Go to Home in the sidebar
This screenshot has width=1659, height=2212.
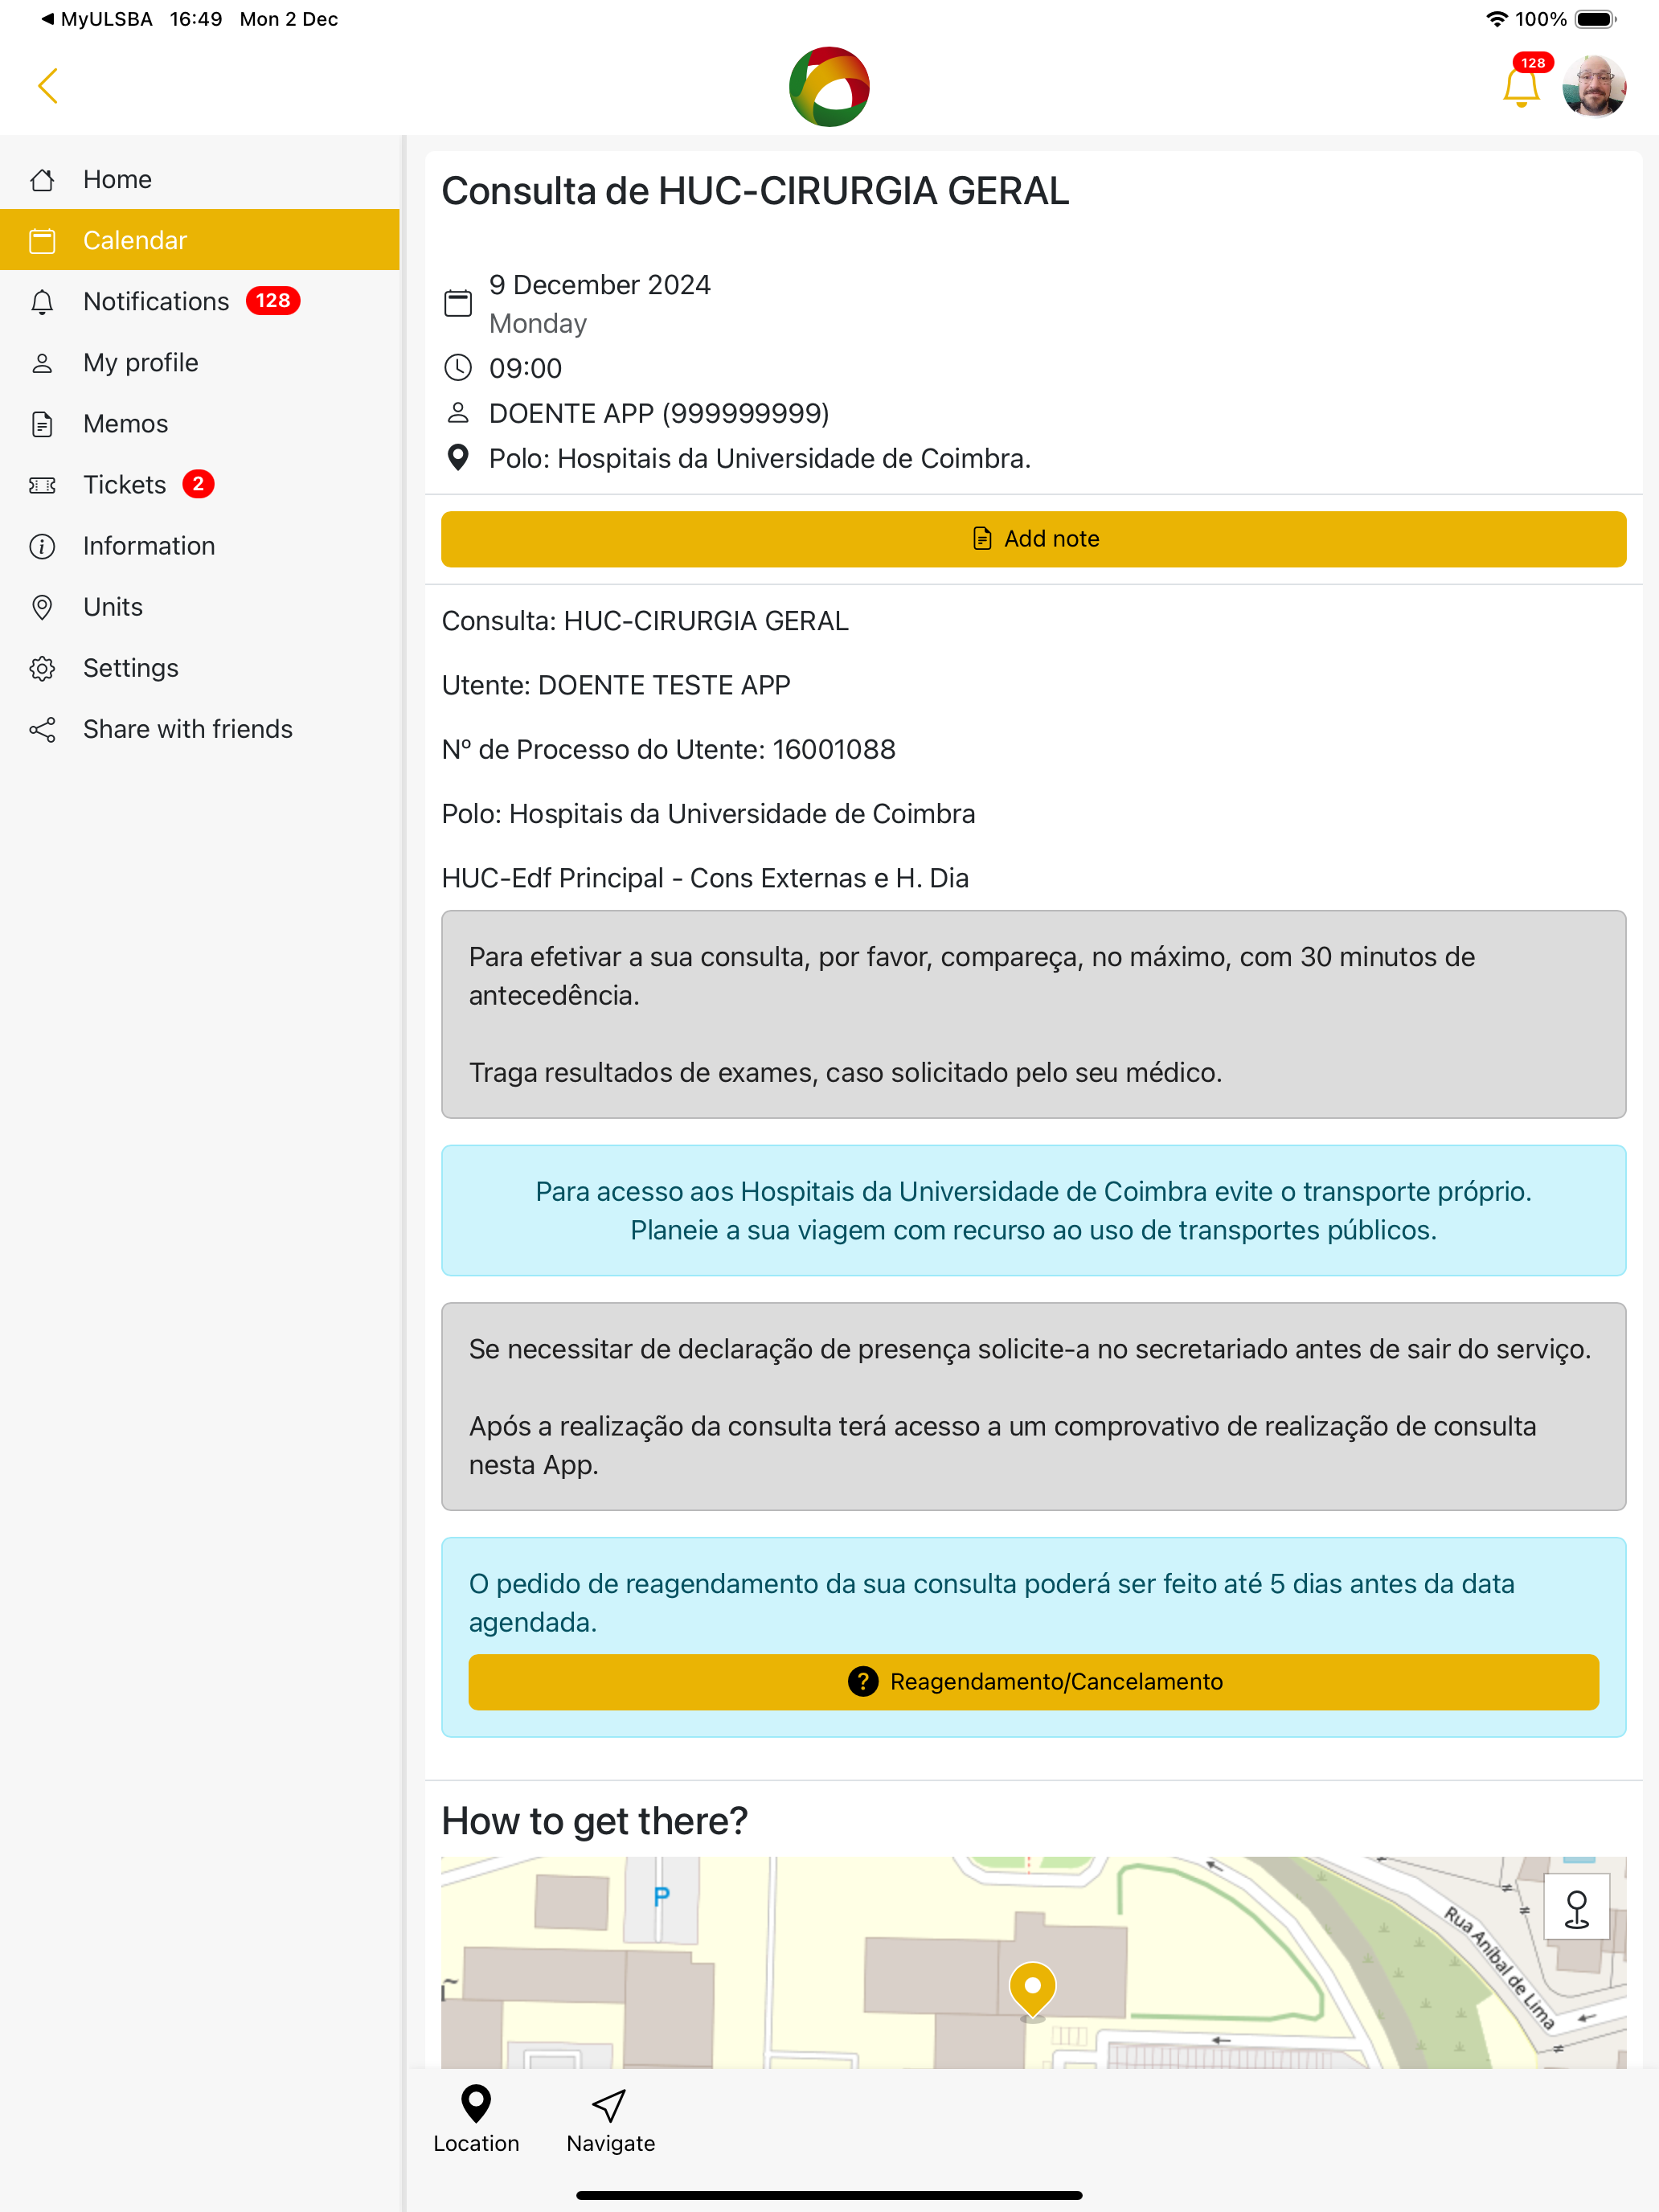pyautogui.click(x=200, y=179)
